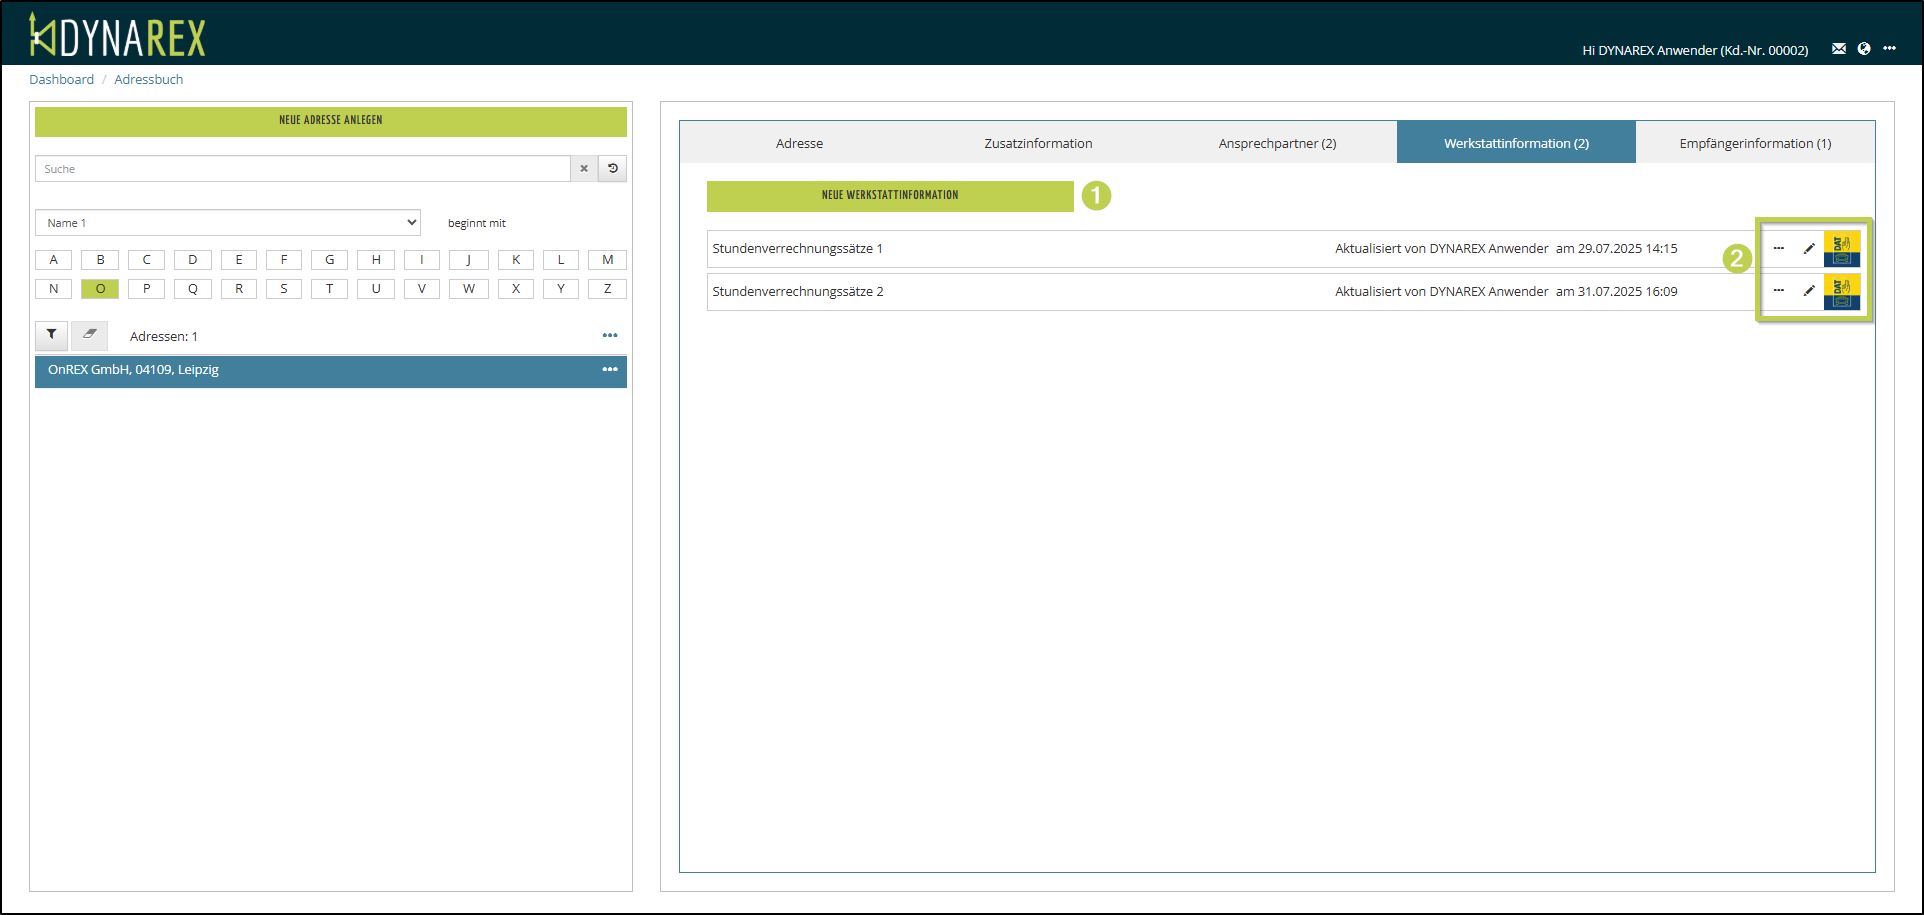This screenshot has width=1924, height=915.
Task: Switch to the Ansprechpartner (2) tab
Action: [x=1277, y=143]
